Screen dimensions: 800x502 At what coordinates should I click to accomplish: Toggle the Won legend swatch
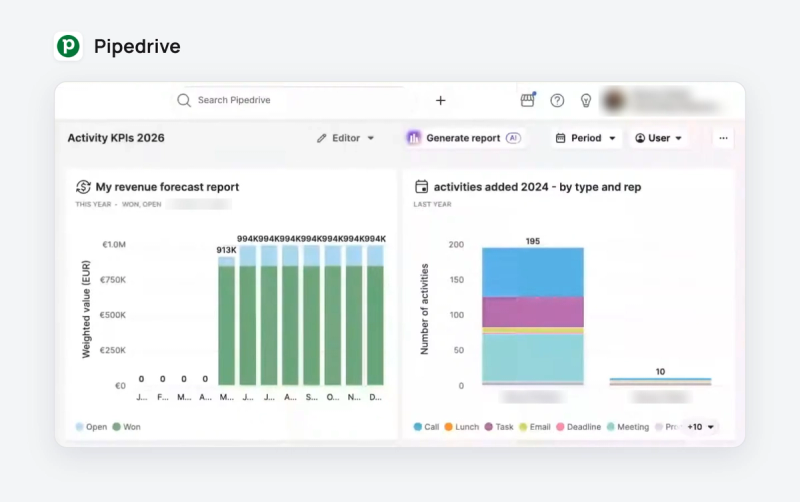[x=116, y=427]
